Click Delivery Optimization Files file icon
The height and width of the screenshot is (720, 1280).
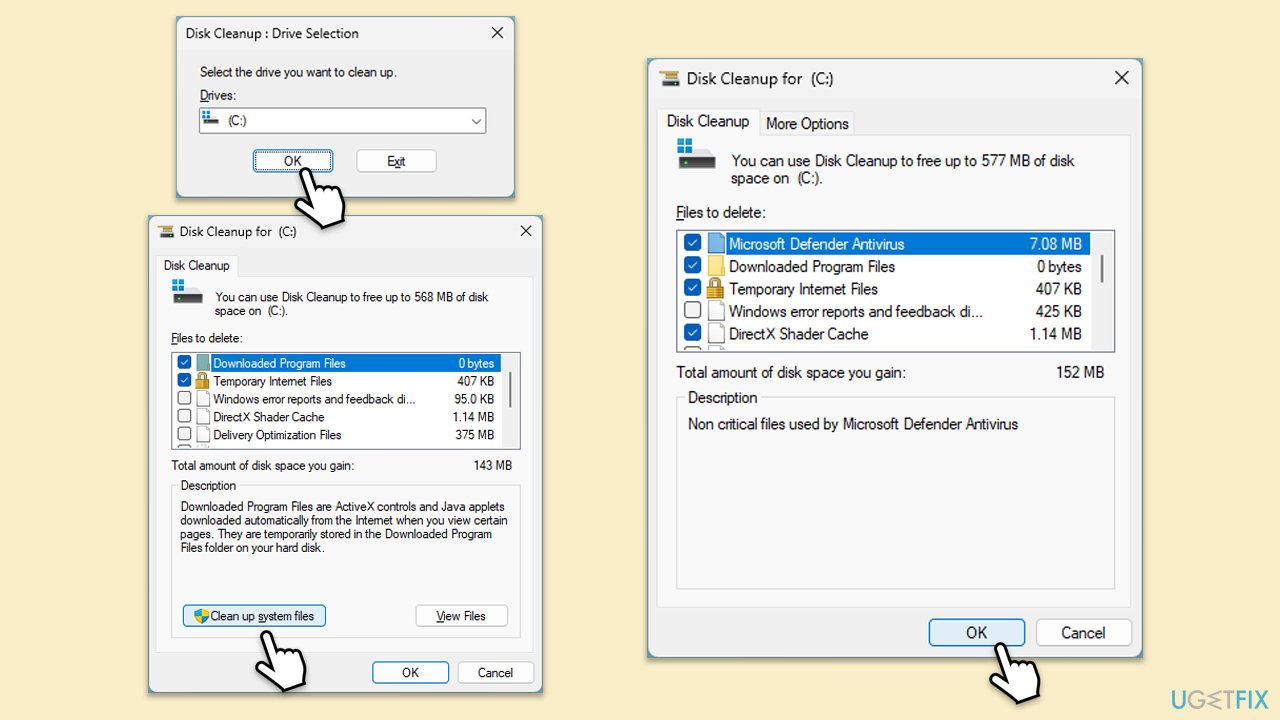click(203, 435)
